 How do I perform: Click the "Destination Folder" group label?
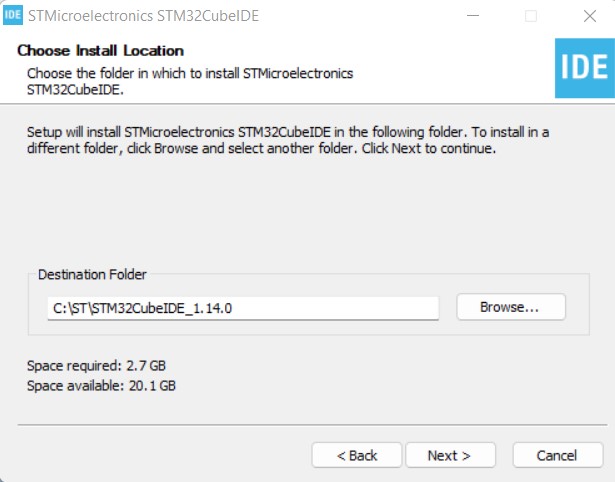click(x=92, y=274)
